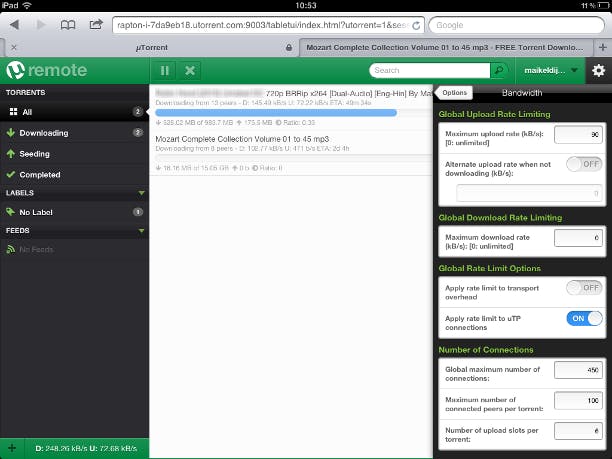Click the No Feeds entry
612x459 pixels.
pyautogui.click(x=36, y=249)
